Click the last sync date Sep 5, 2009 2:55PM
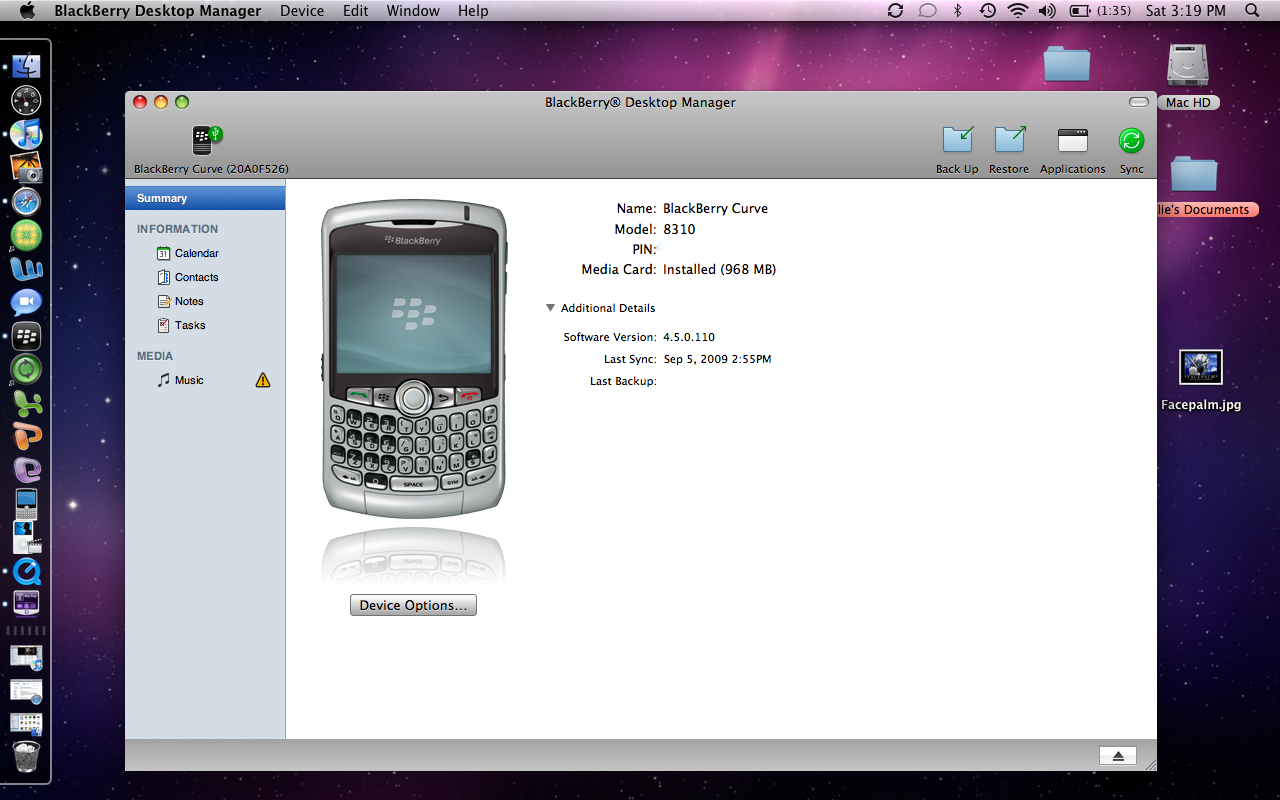Screen dimensions: 1280x800 coord(718,359)
